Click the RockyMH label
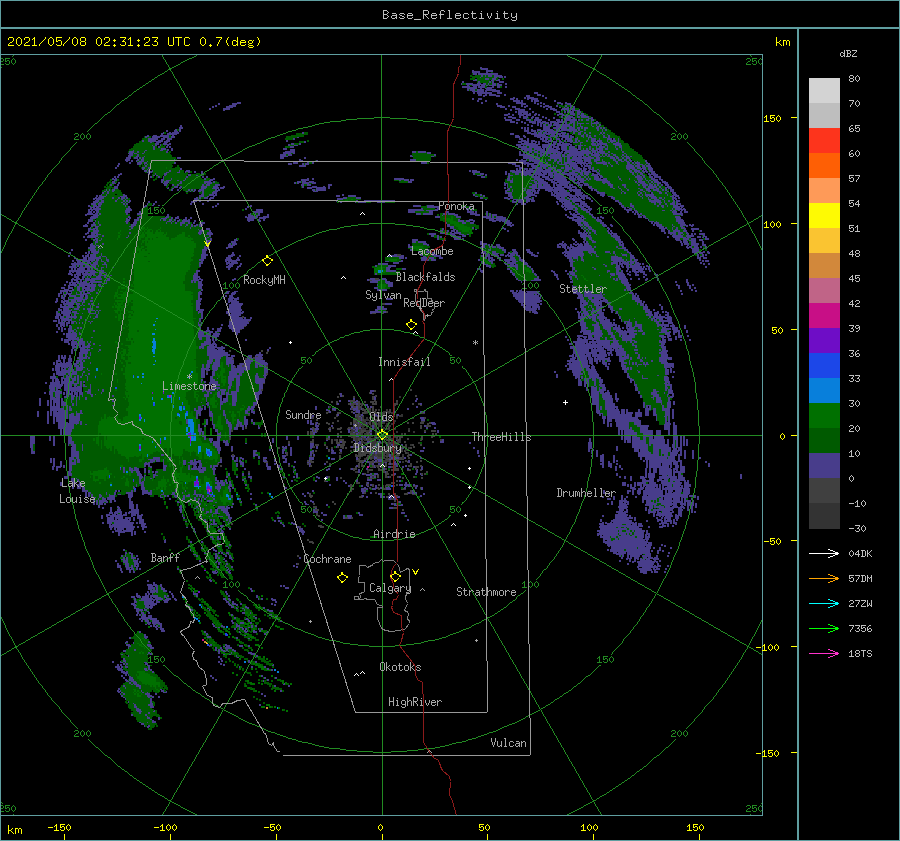Viewport: 900px width, 841px height. coord(264,280)
